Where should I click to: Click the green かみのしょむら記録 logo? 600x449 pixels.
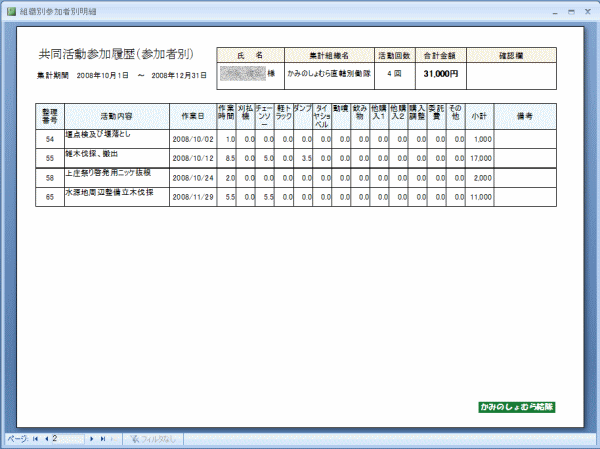tap(516, 407)
